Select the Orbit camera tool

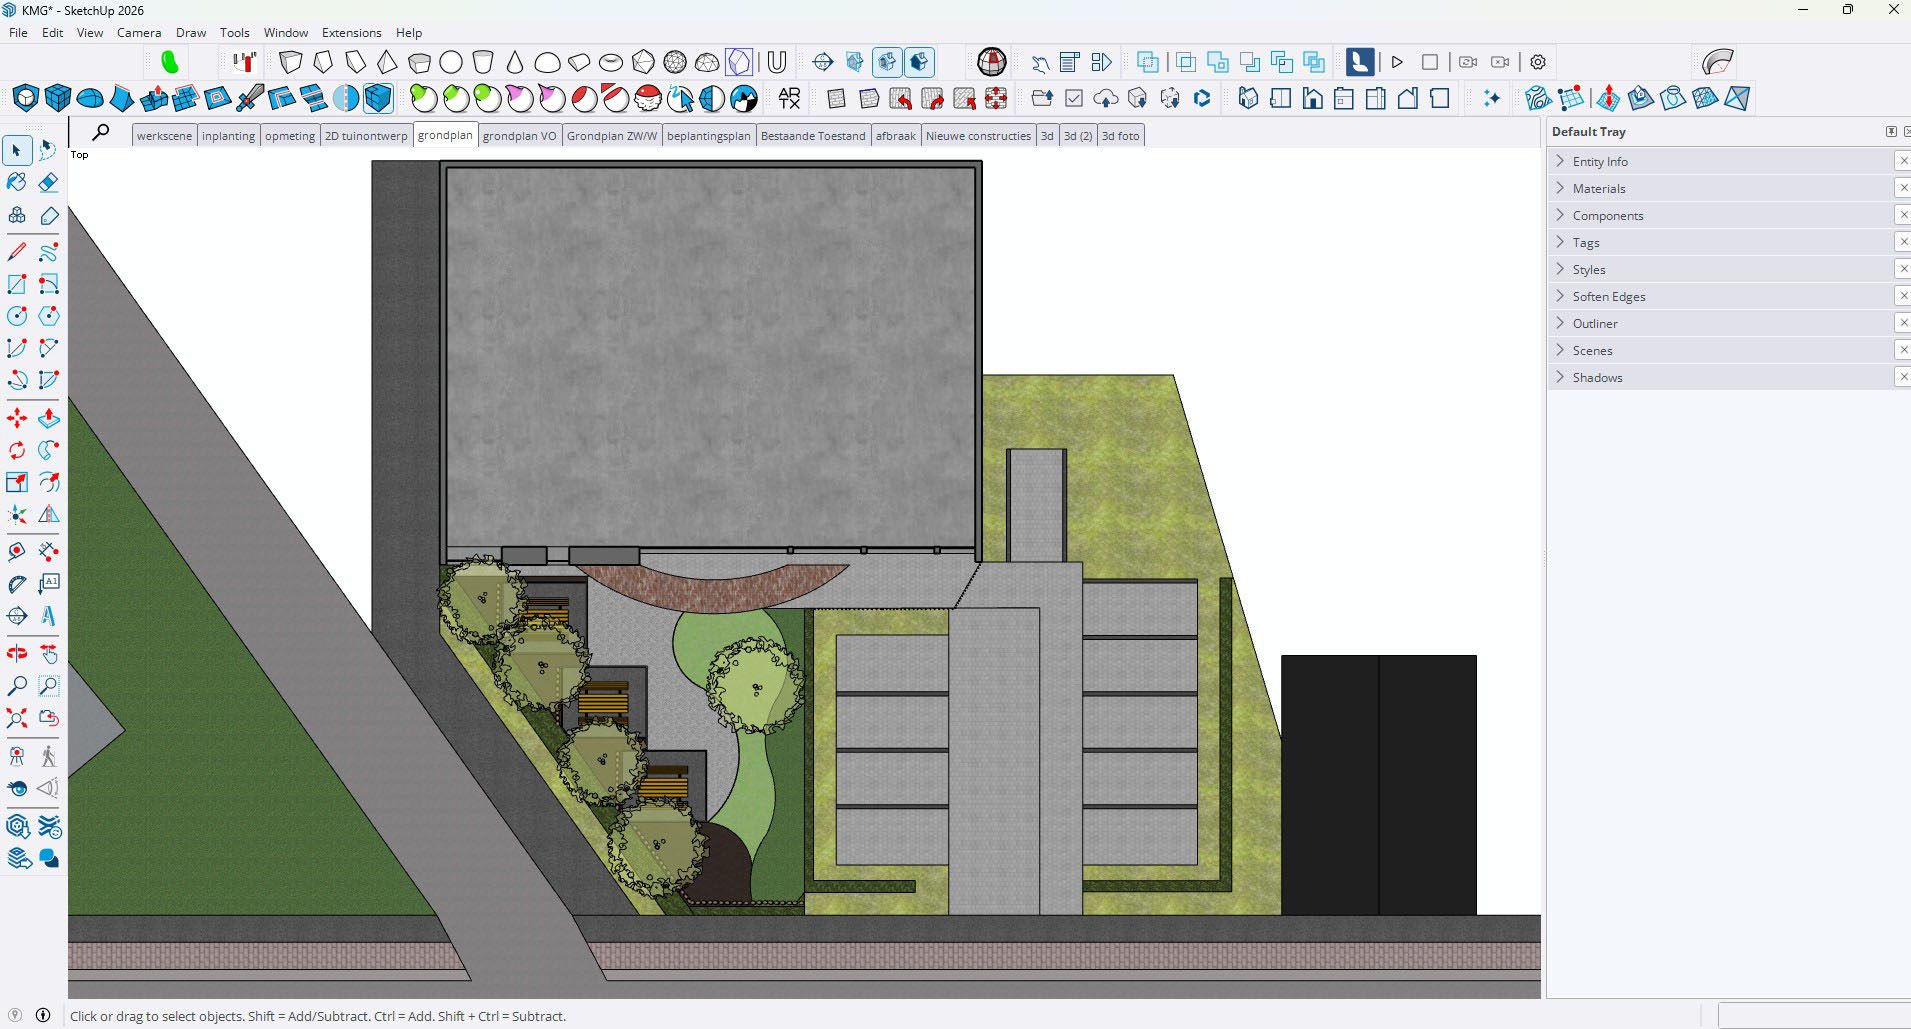tap(17, 653)
